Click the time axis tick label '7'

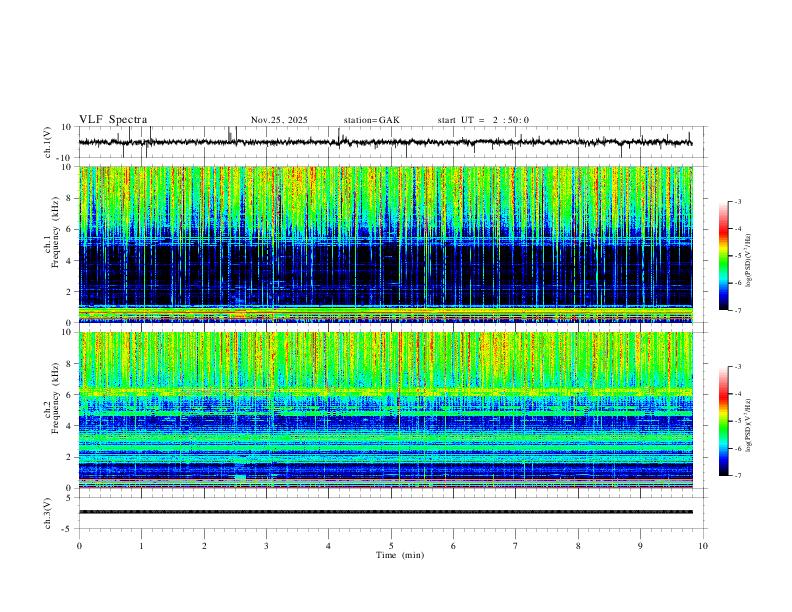click(516, 546)
